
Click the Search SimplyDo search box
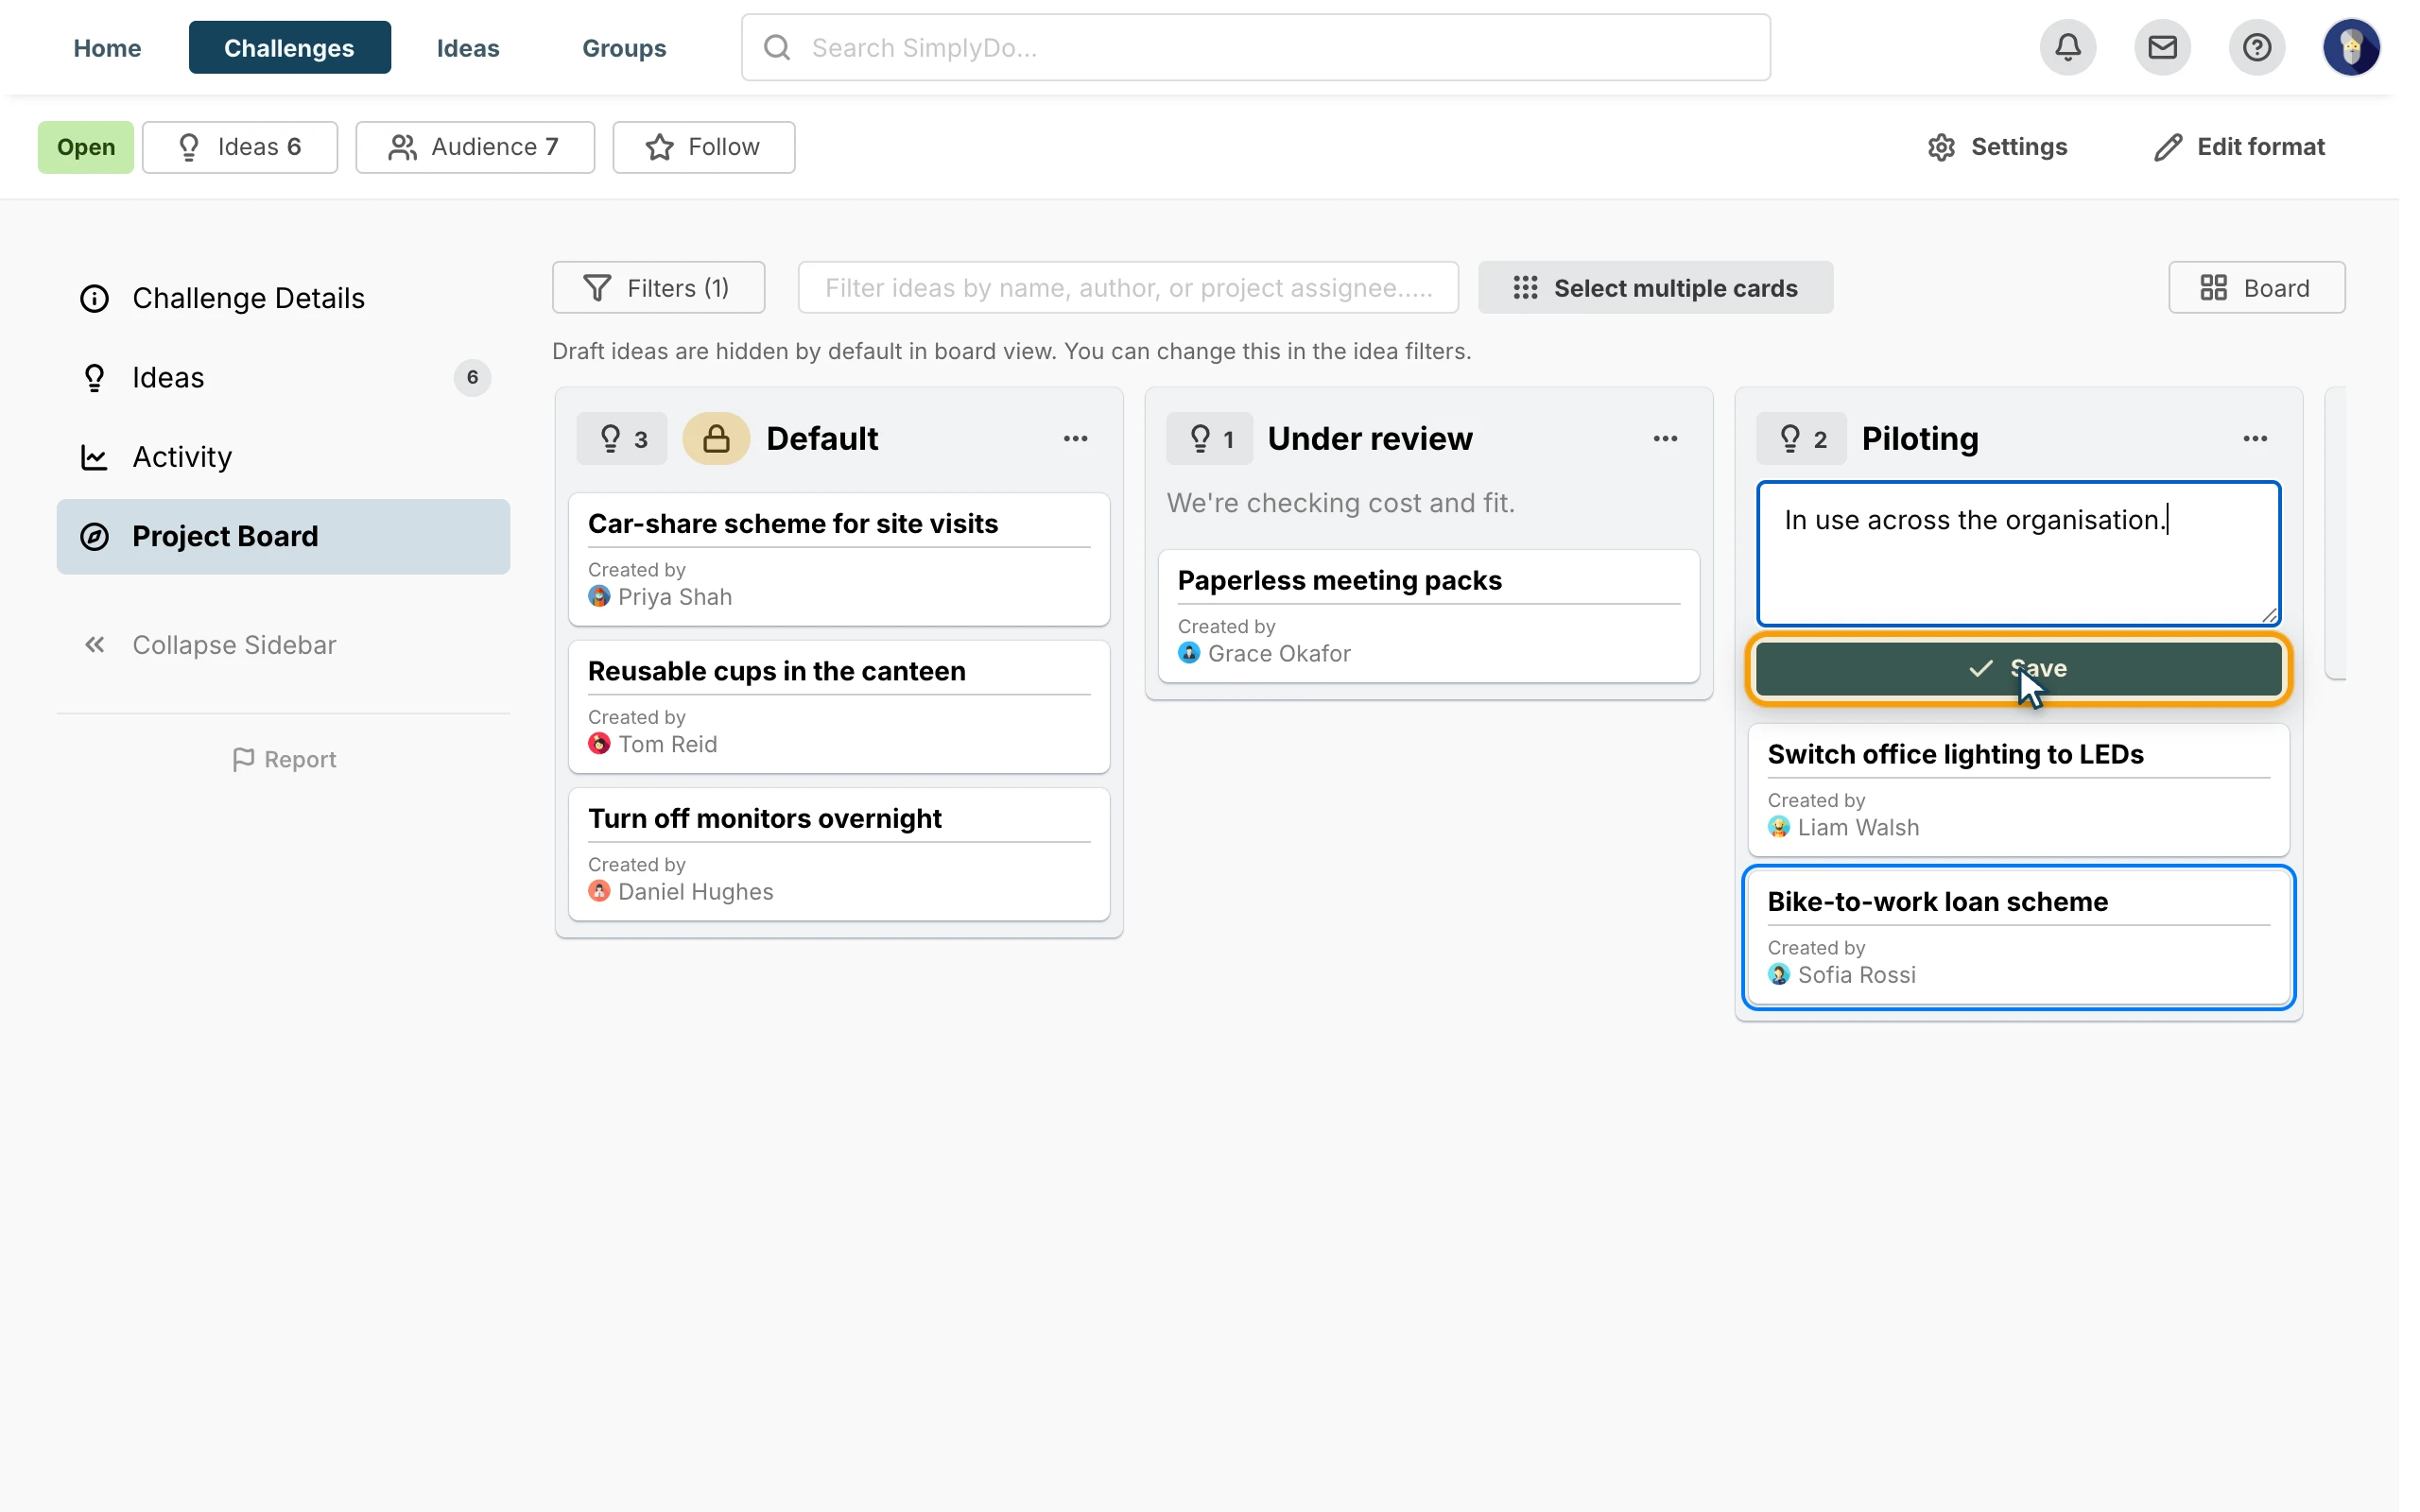click(x=1255, y=47)
